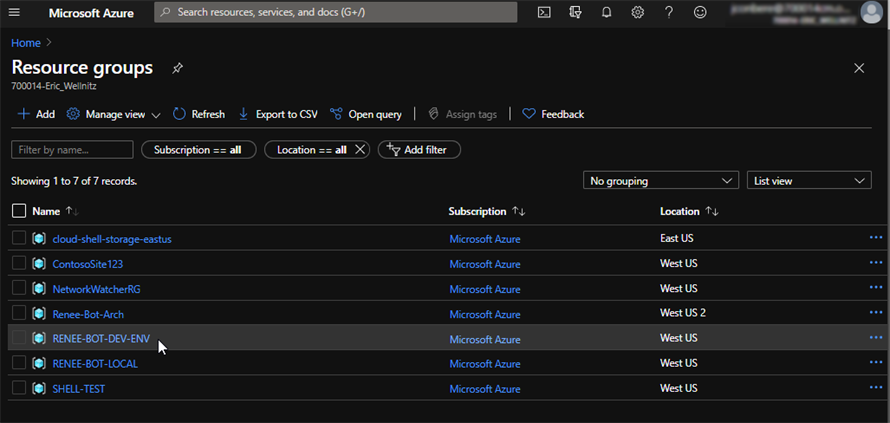Check the RENEE-BOT-LOCAL row checkbox

tap(19, 363)
